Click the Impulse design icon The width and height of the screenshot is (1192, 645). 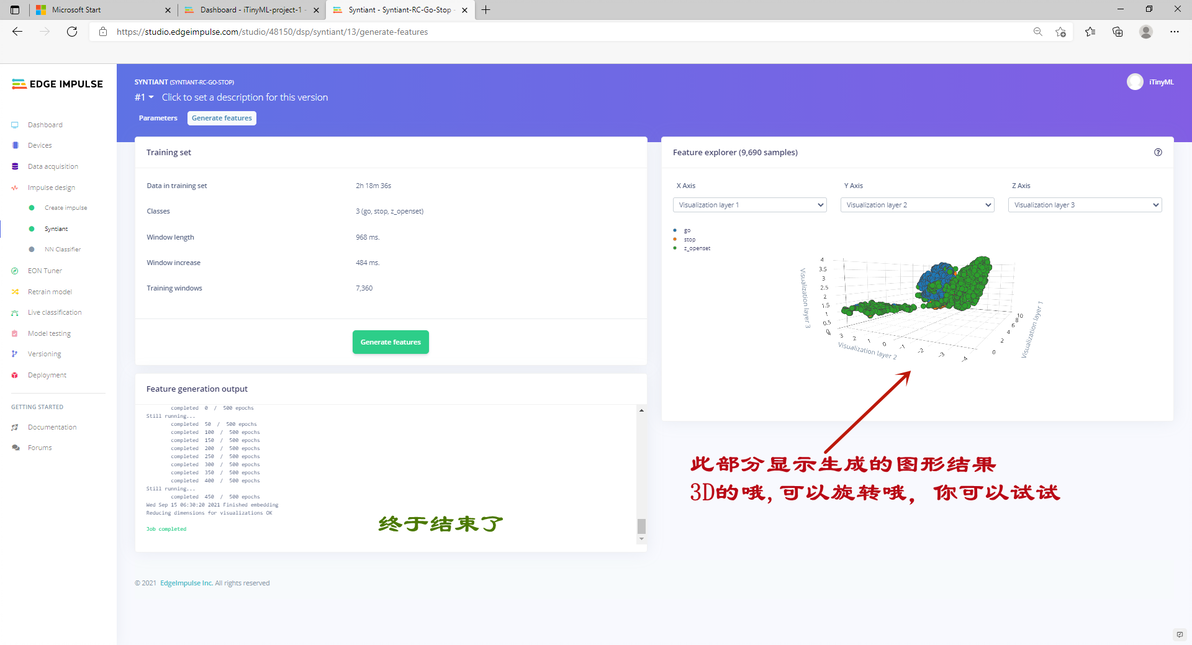[x=14, y=188]
